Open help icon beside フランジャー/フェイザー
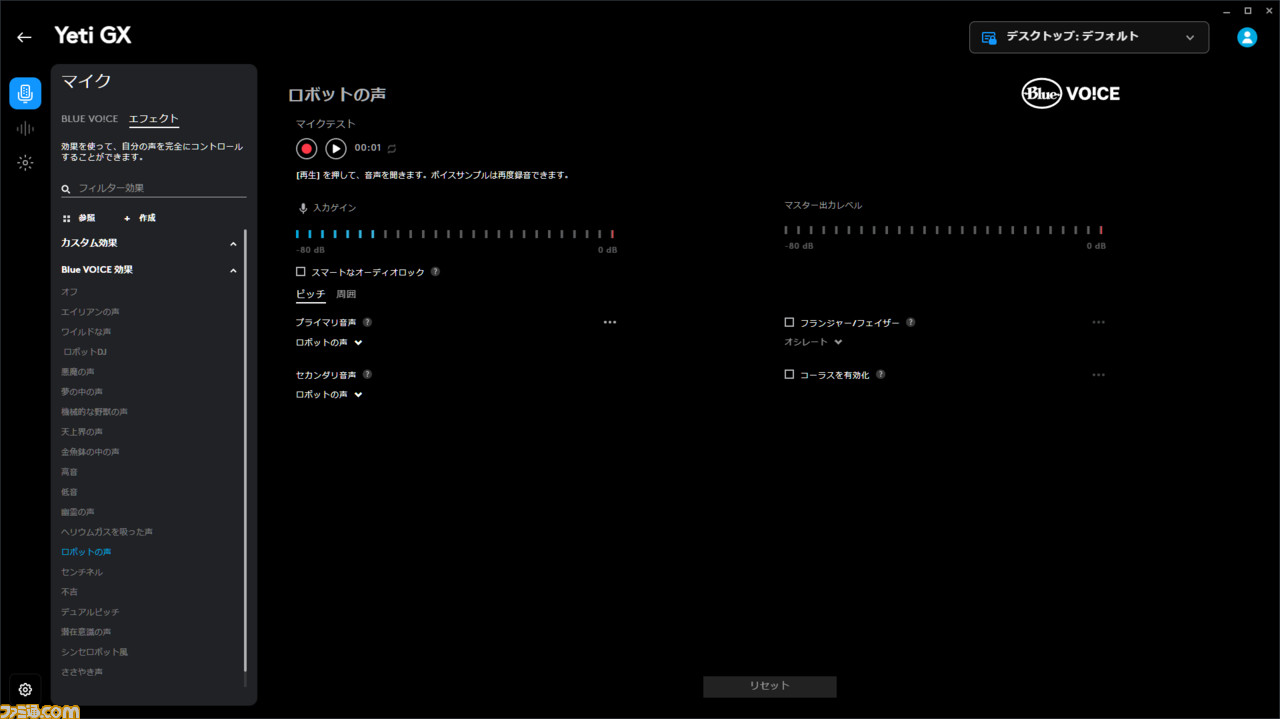 coord(910,322)
